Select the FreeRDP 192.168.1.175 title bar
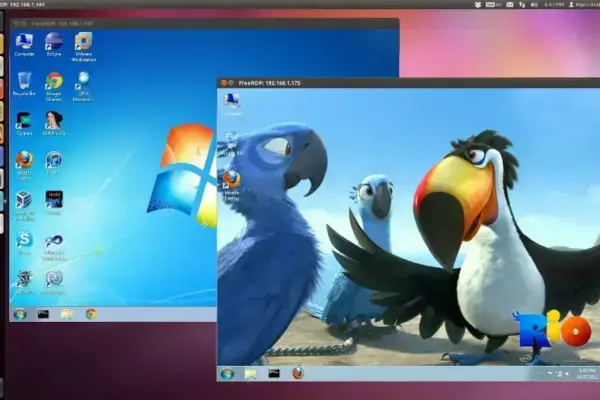 [x=408, y=83]
